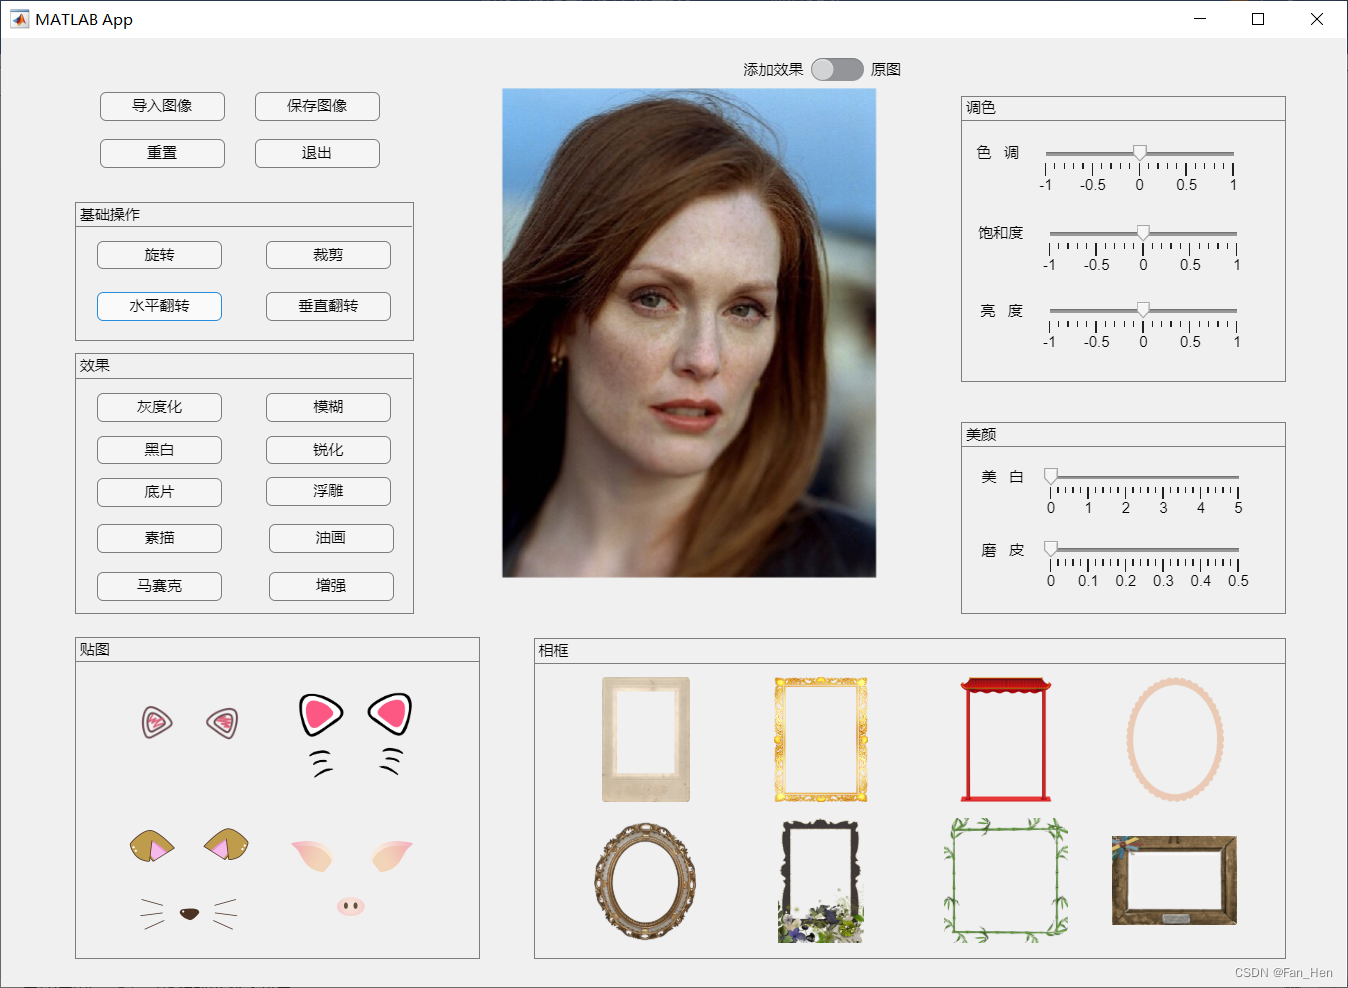The width and height of the screenshot is (1348, 988).
Task: Choose the ornate gold rectangular frame
Action: click(x=820, y=739)
